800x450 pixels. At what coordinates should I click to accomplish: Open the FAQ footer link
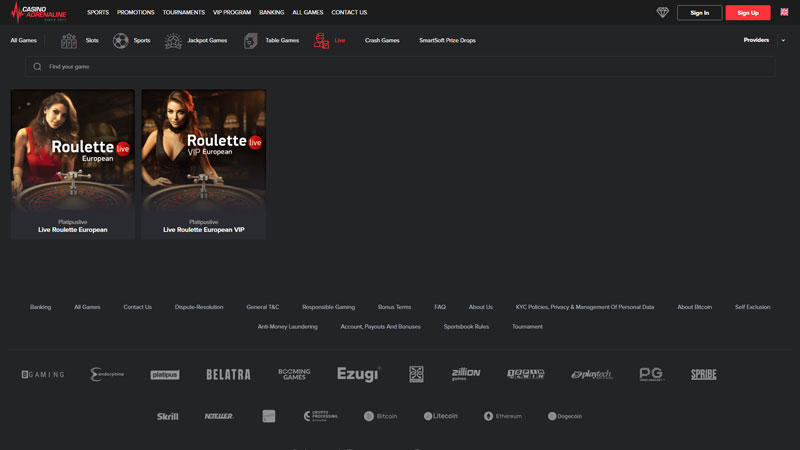pos(440,307)
